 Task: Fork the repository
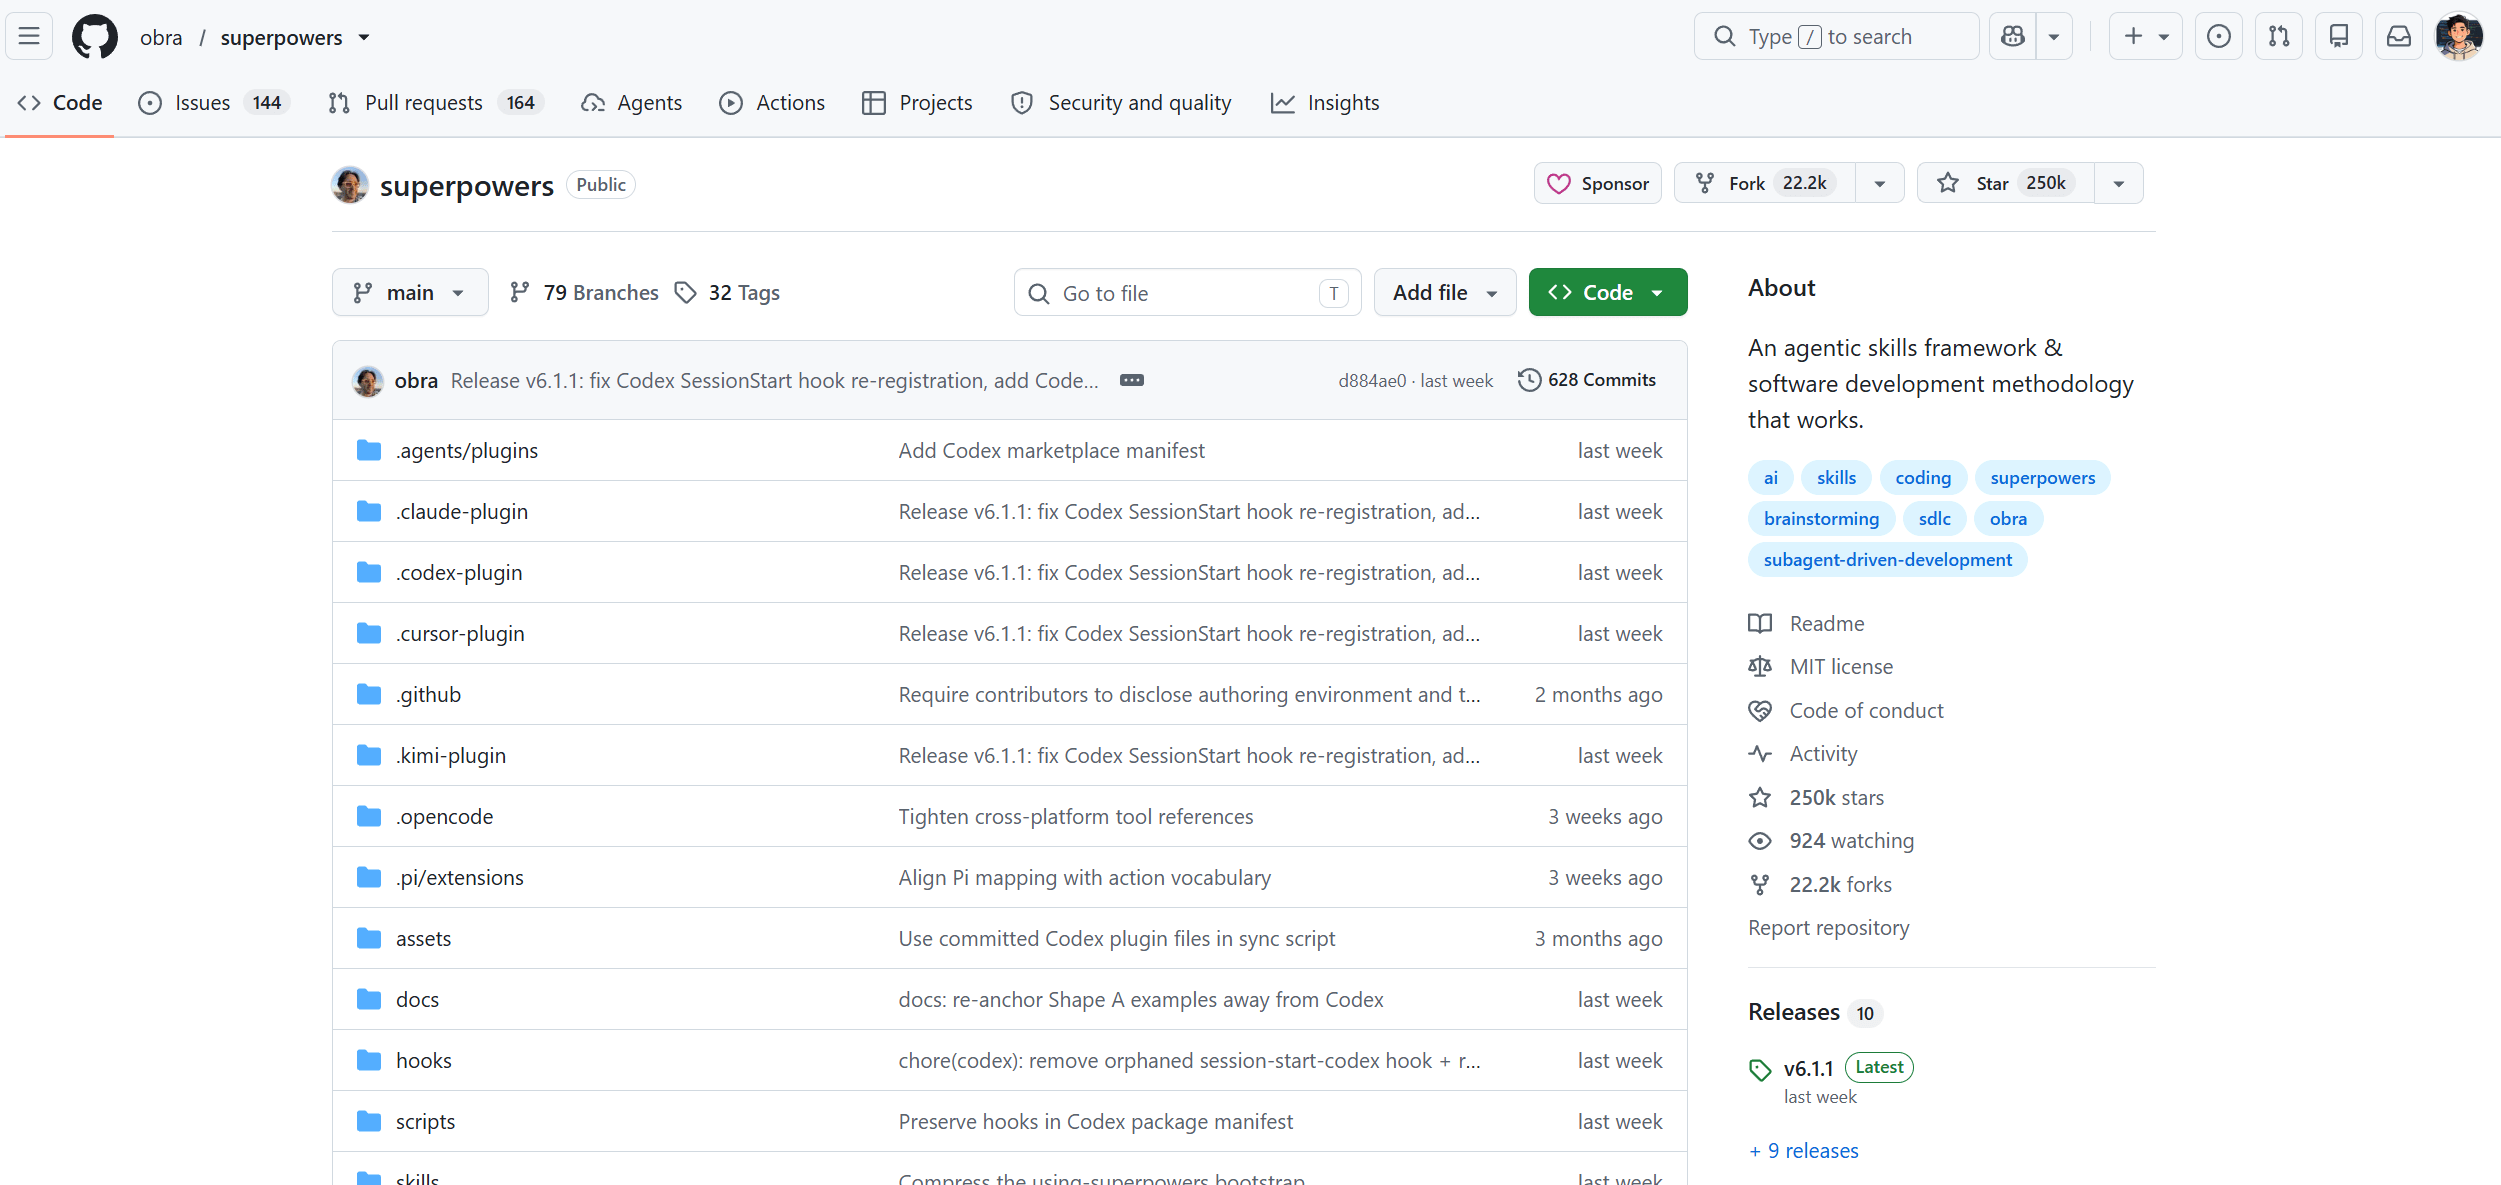point(1765,183)
